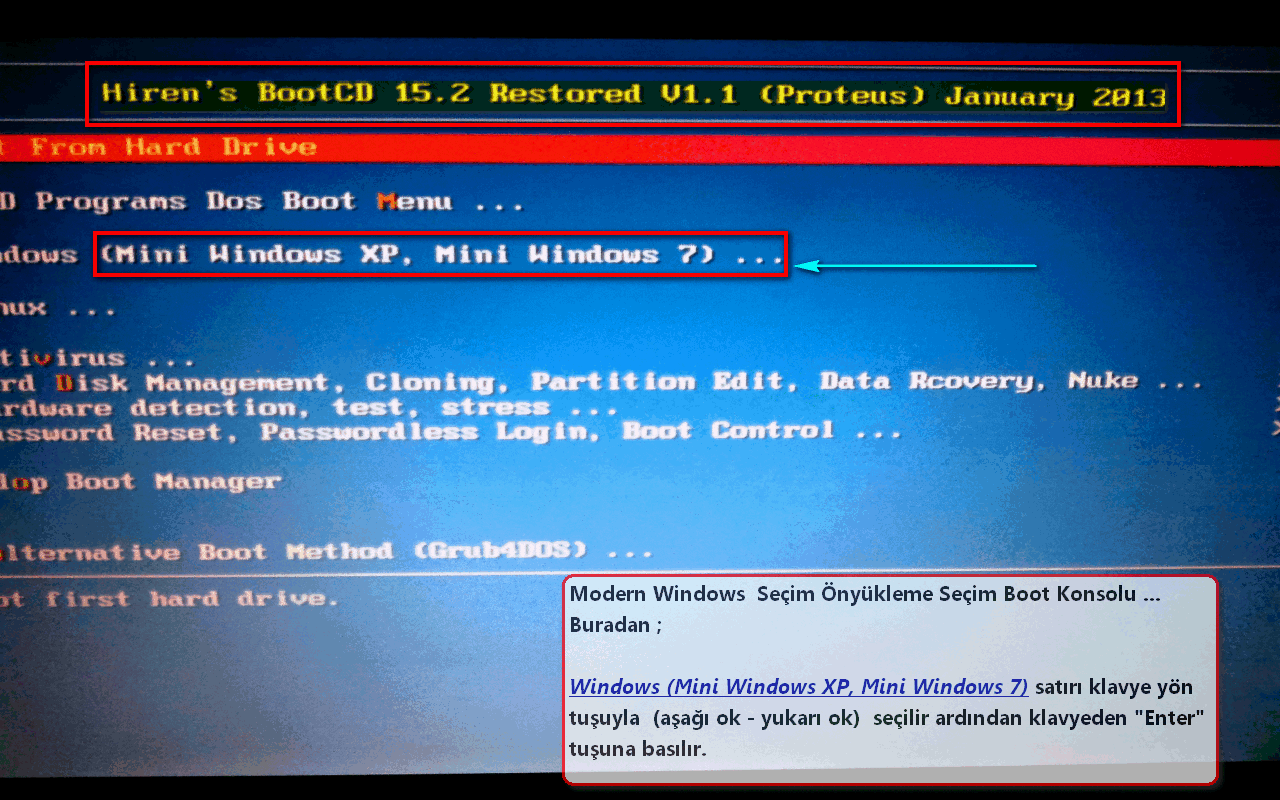Open 'Hardware detection, test, stress' entry

pos(310,408)
